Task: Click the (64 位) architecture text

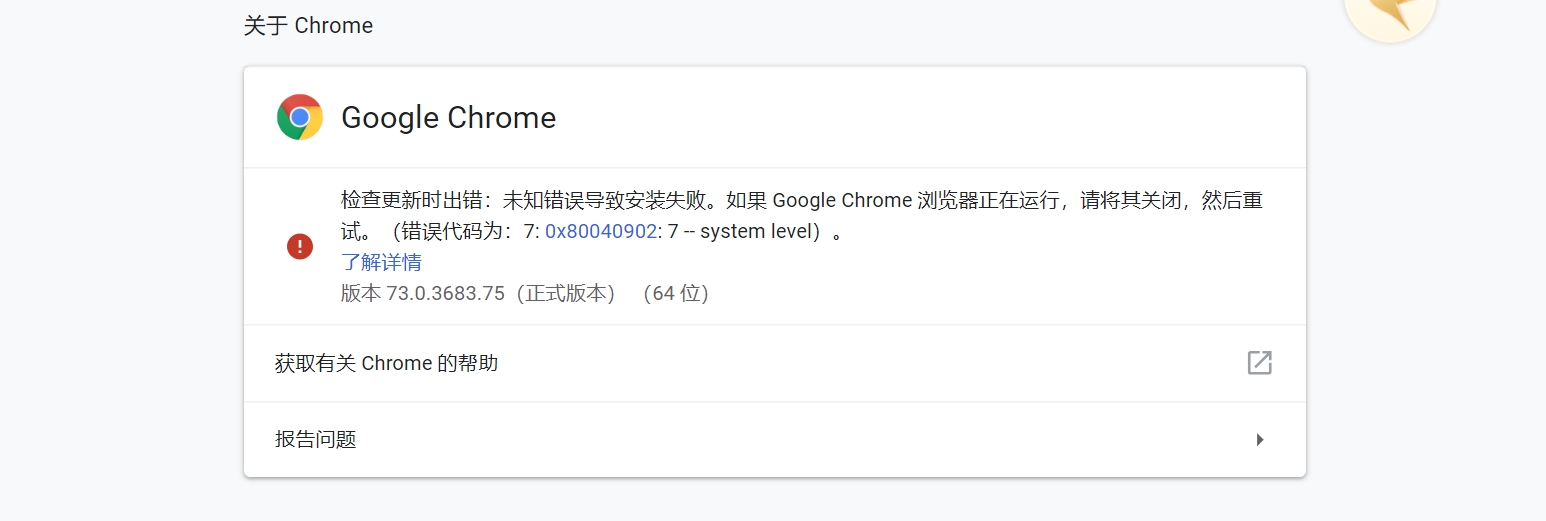Action: (676, 294)
